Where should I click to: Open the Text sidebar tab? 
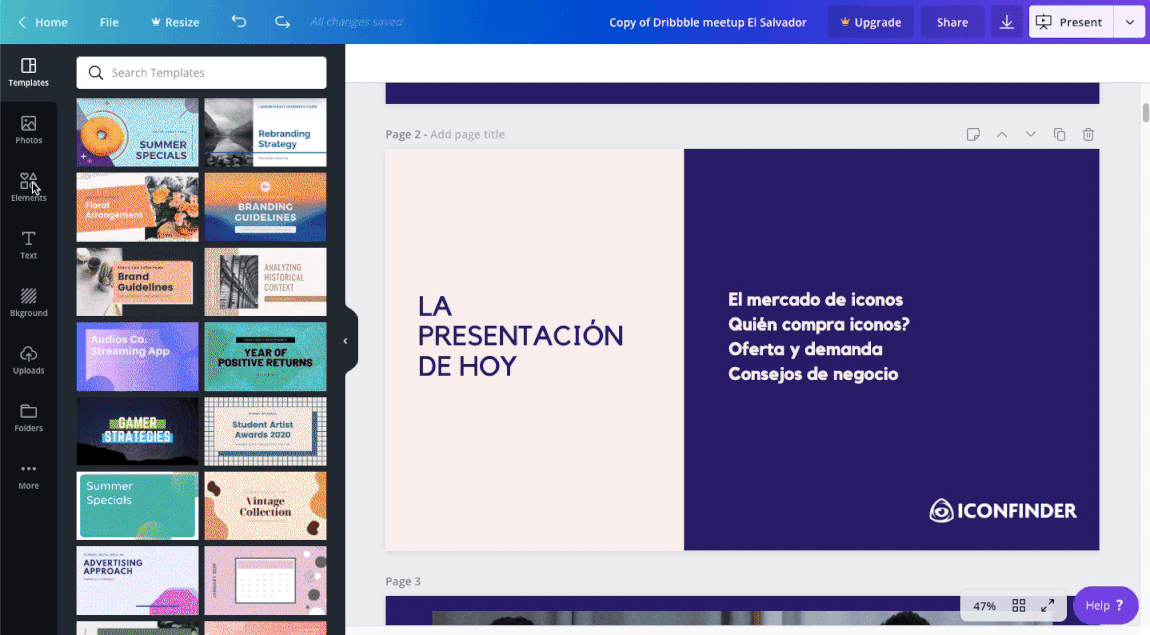click(x=29, y=245)
